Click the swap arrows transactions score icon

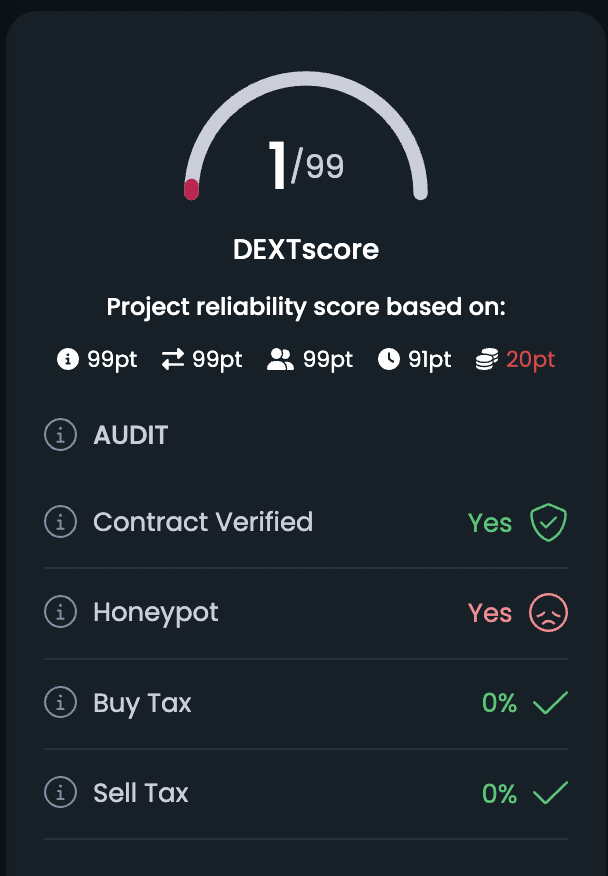[174, 360]
